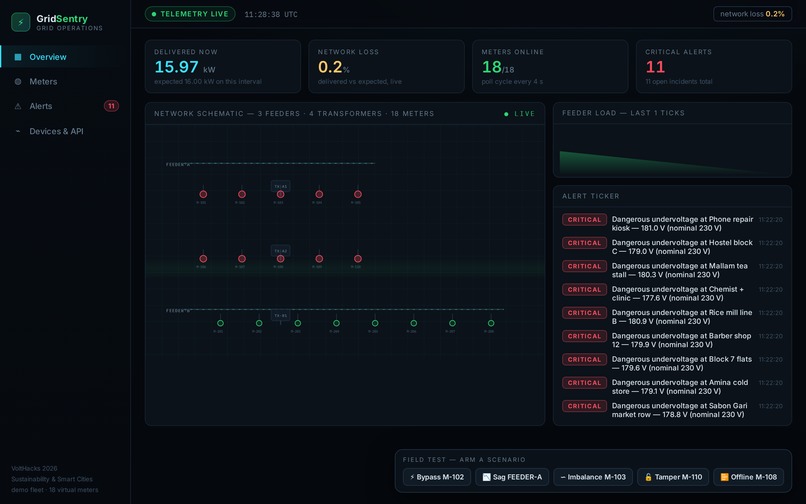Go to the Meters section
This screenshot has height=504, width=806.
pyautogui.click(x=65, y=81)
